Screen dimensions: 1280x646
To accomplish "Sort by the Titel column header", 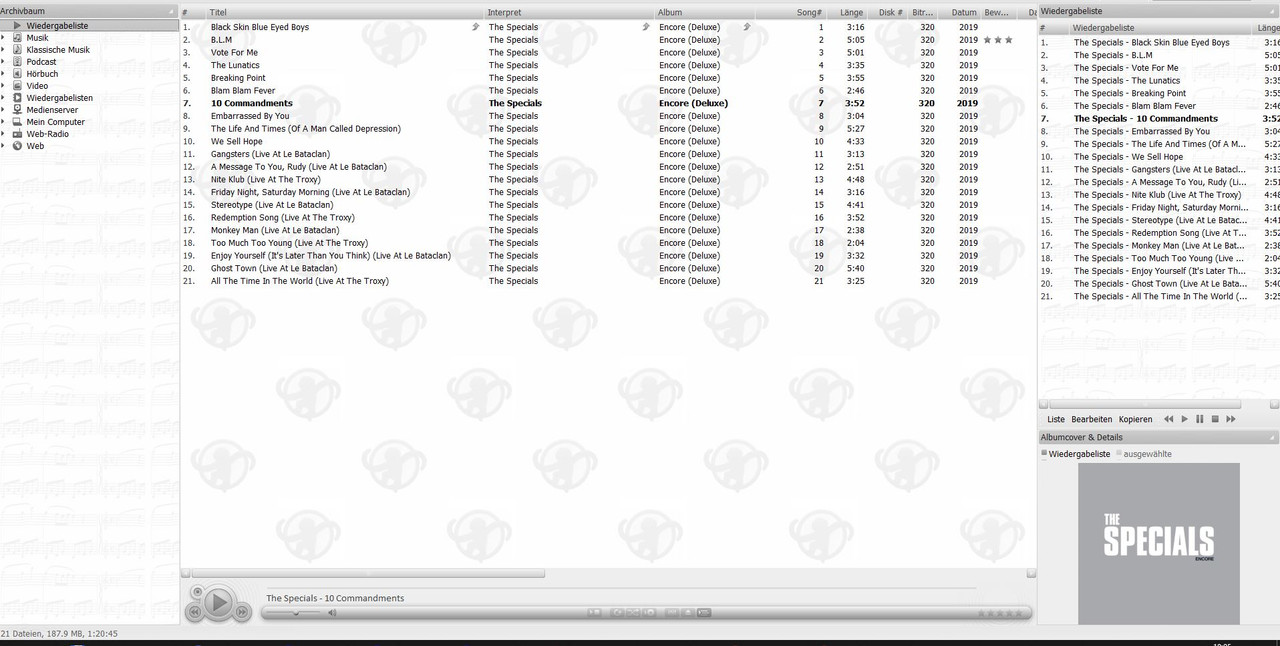I will pos(345,12).
